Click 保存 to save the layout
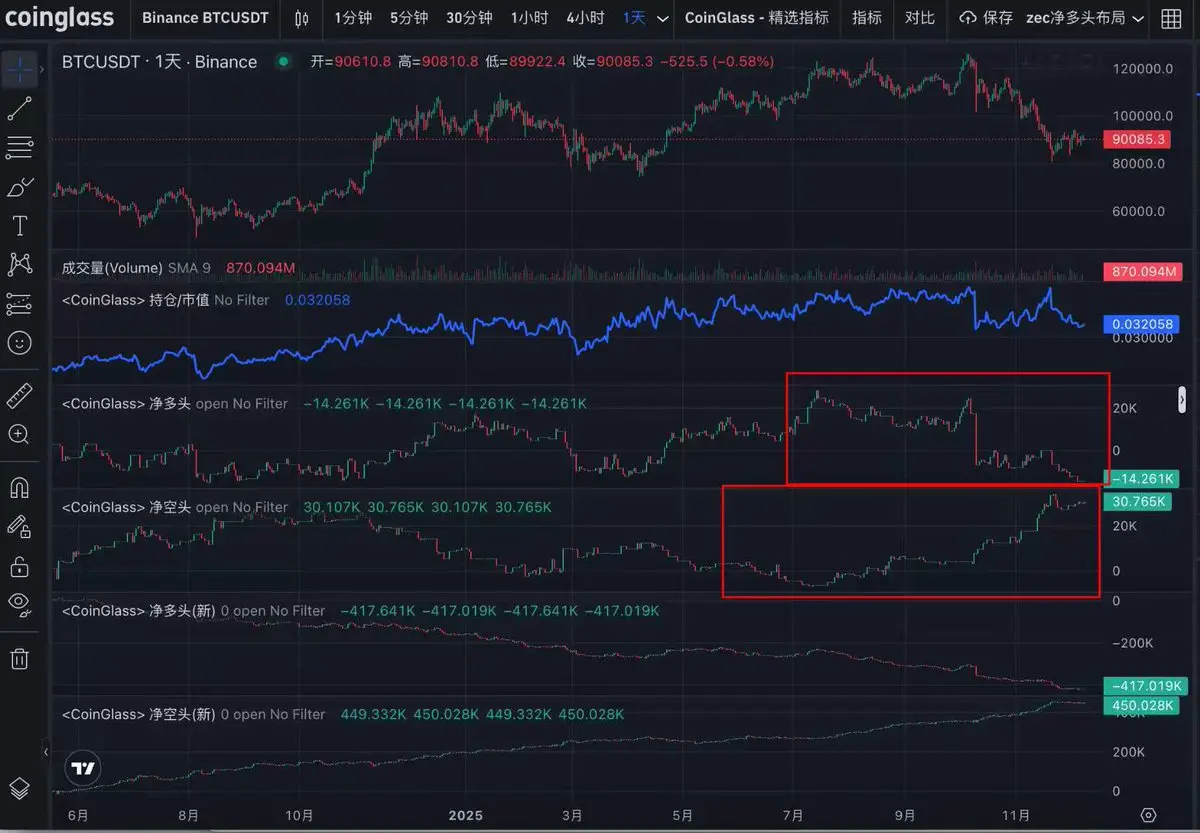 pos(997,18)
